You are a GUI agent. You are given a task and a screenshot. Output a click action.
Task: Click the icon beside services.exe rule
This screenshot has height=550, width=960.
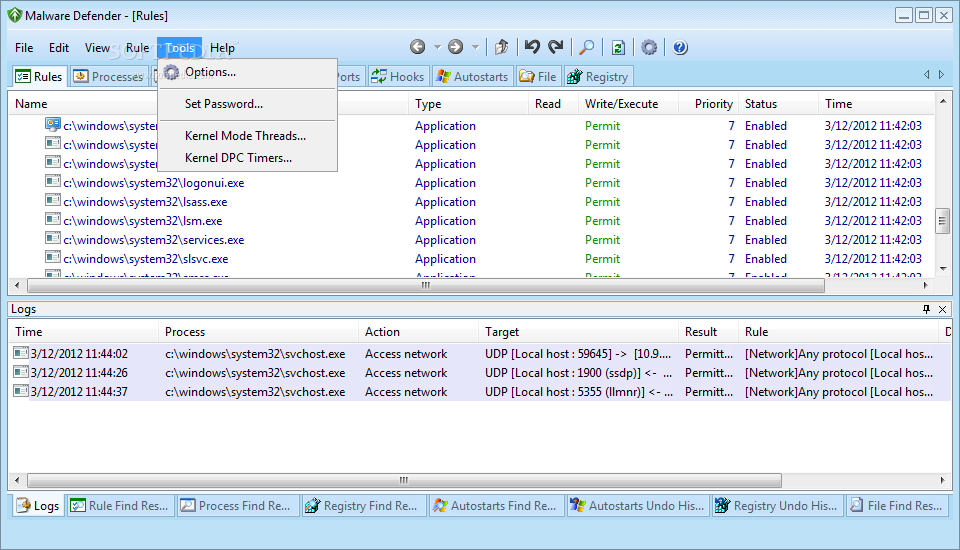pyautogui.click(x=53, y=239)
